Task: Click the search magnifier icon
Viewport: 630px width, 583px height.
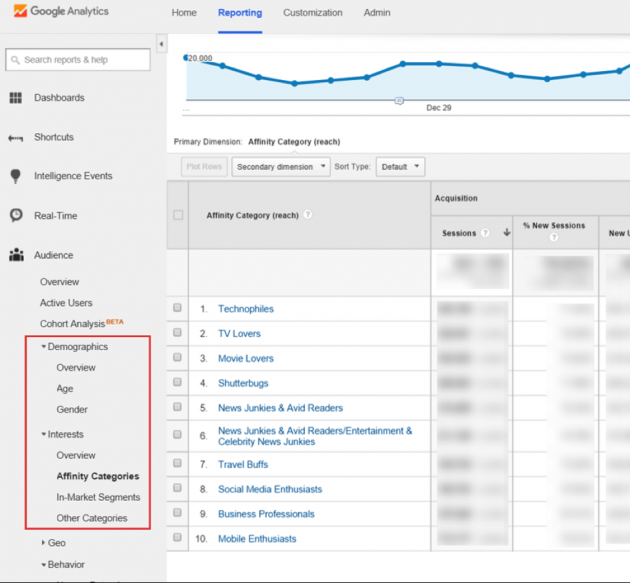Action: 15,60
